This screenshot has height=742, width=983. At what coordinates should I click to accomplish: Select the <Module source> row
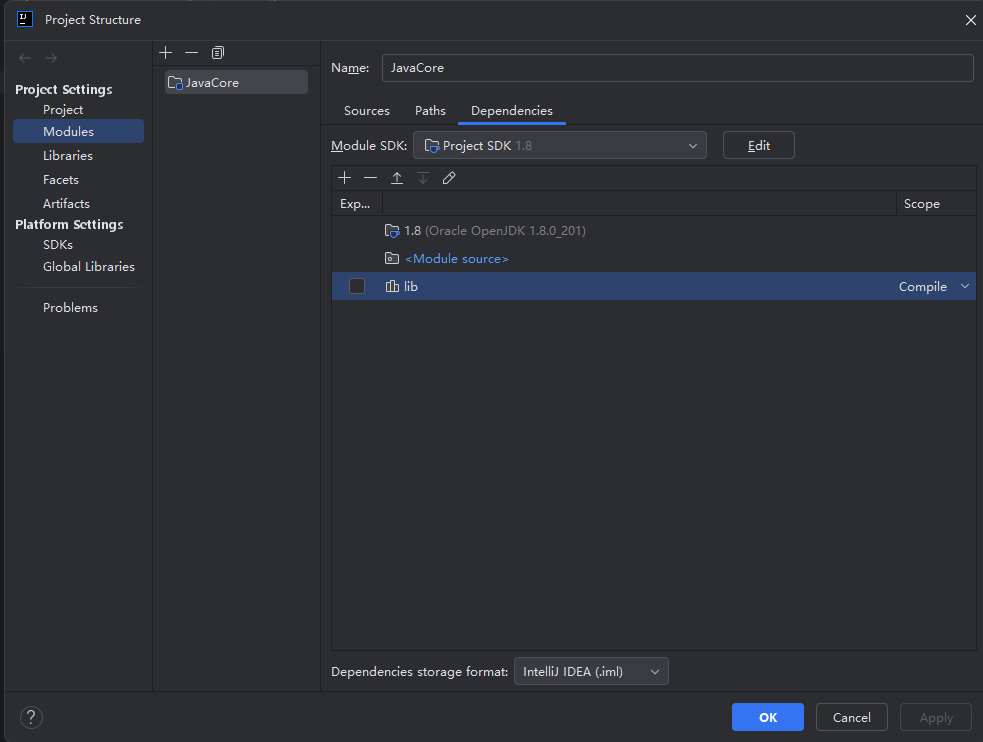pyautogui.click(x=653, y=258)
